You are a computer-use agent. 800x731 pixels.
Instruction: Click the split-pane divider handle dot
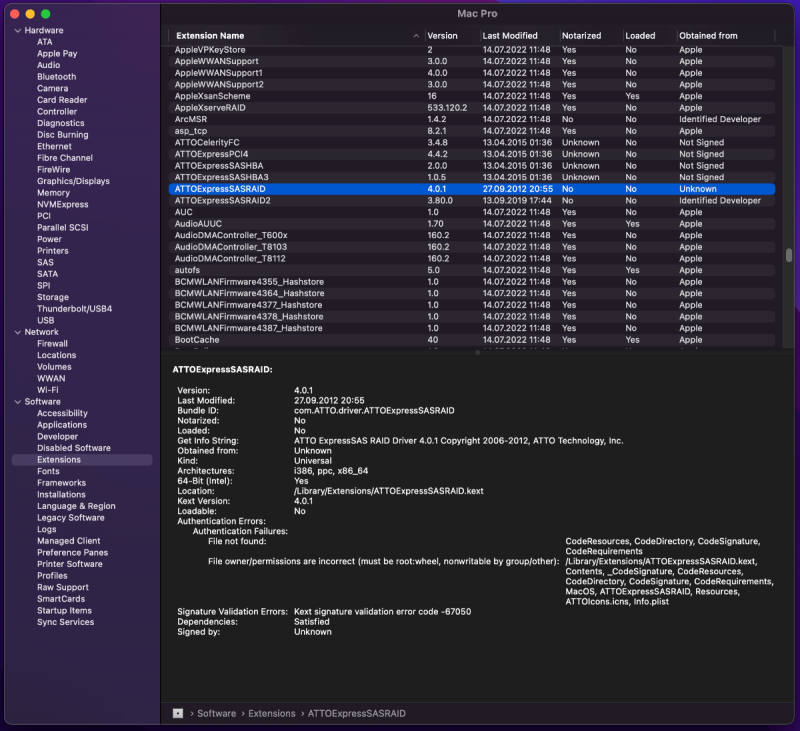coord(477,352)
